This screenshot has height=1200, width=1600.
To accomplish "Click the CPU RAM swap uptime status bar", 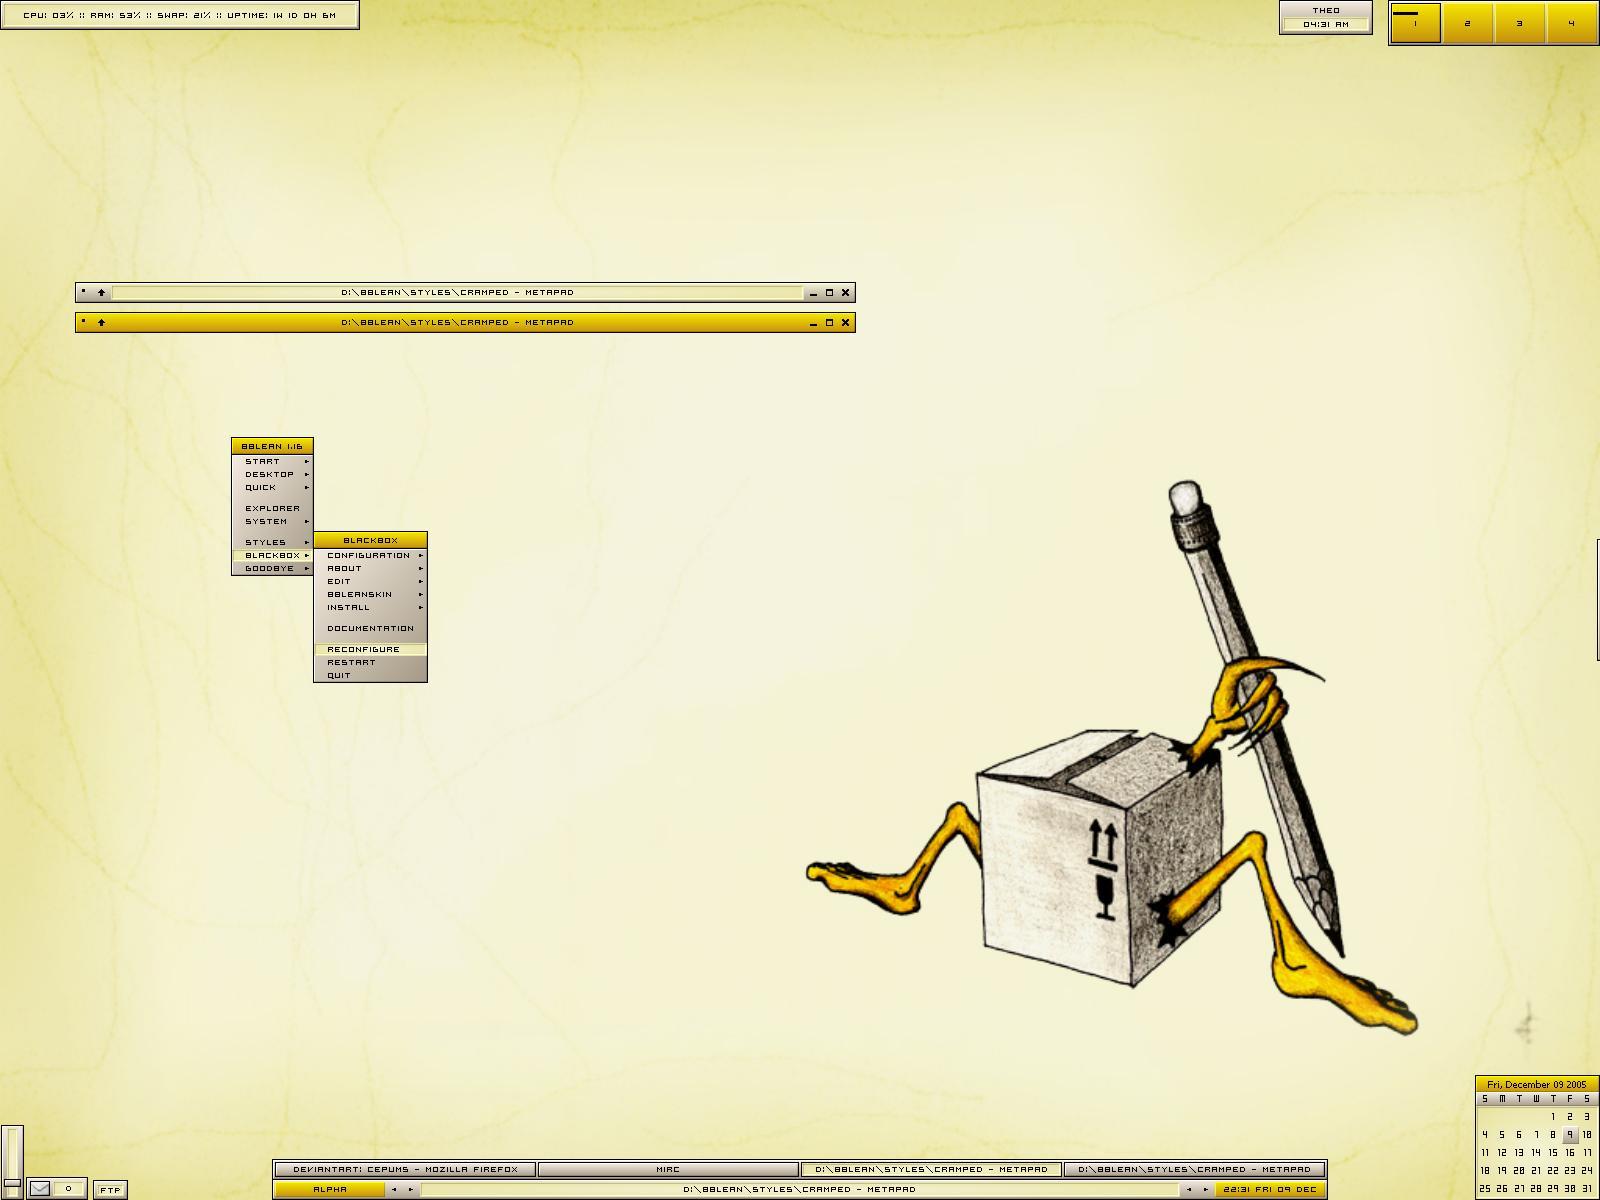I will coord(179,15).
